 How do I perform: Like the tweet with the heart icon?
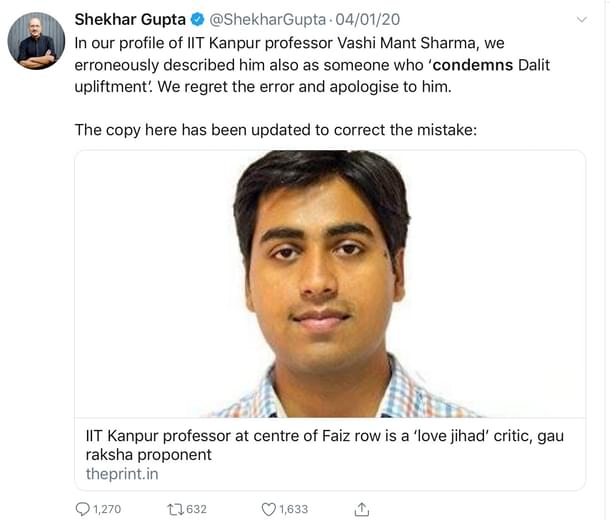(x=268, y=509)
